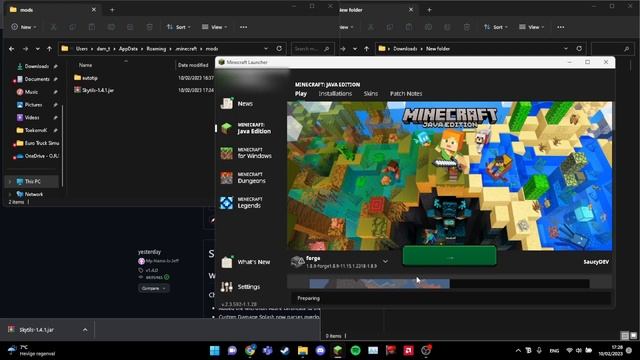The height and width of the screenshot is (360, 640).
Task: Switch to the Installations tab
Action: [x=335, y=93]
